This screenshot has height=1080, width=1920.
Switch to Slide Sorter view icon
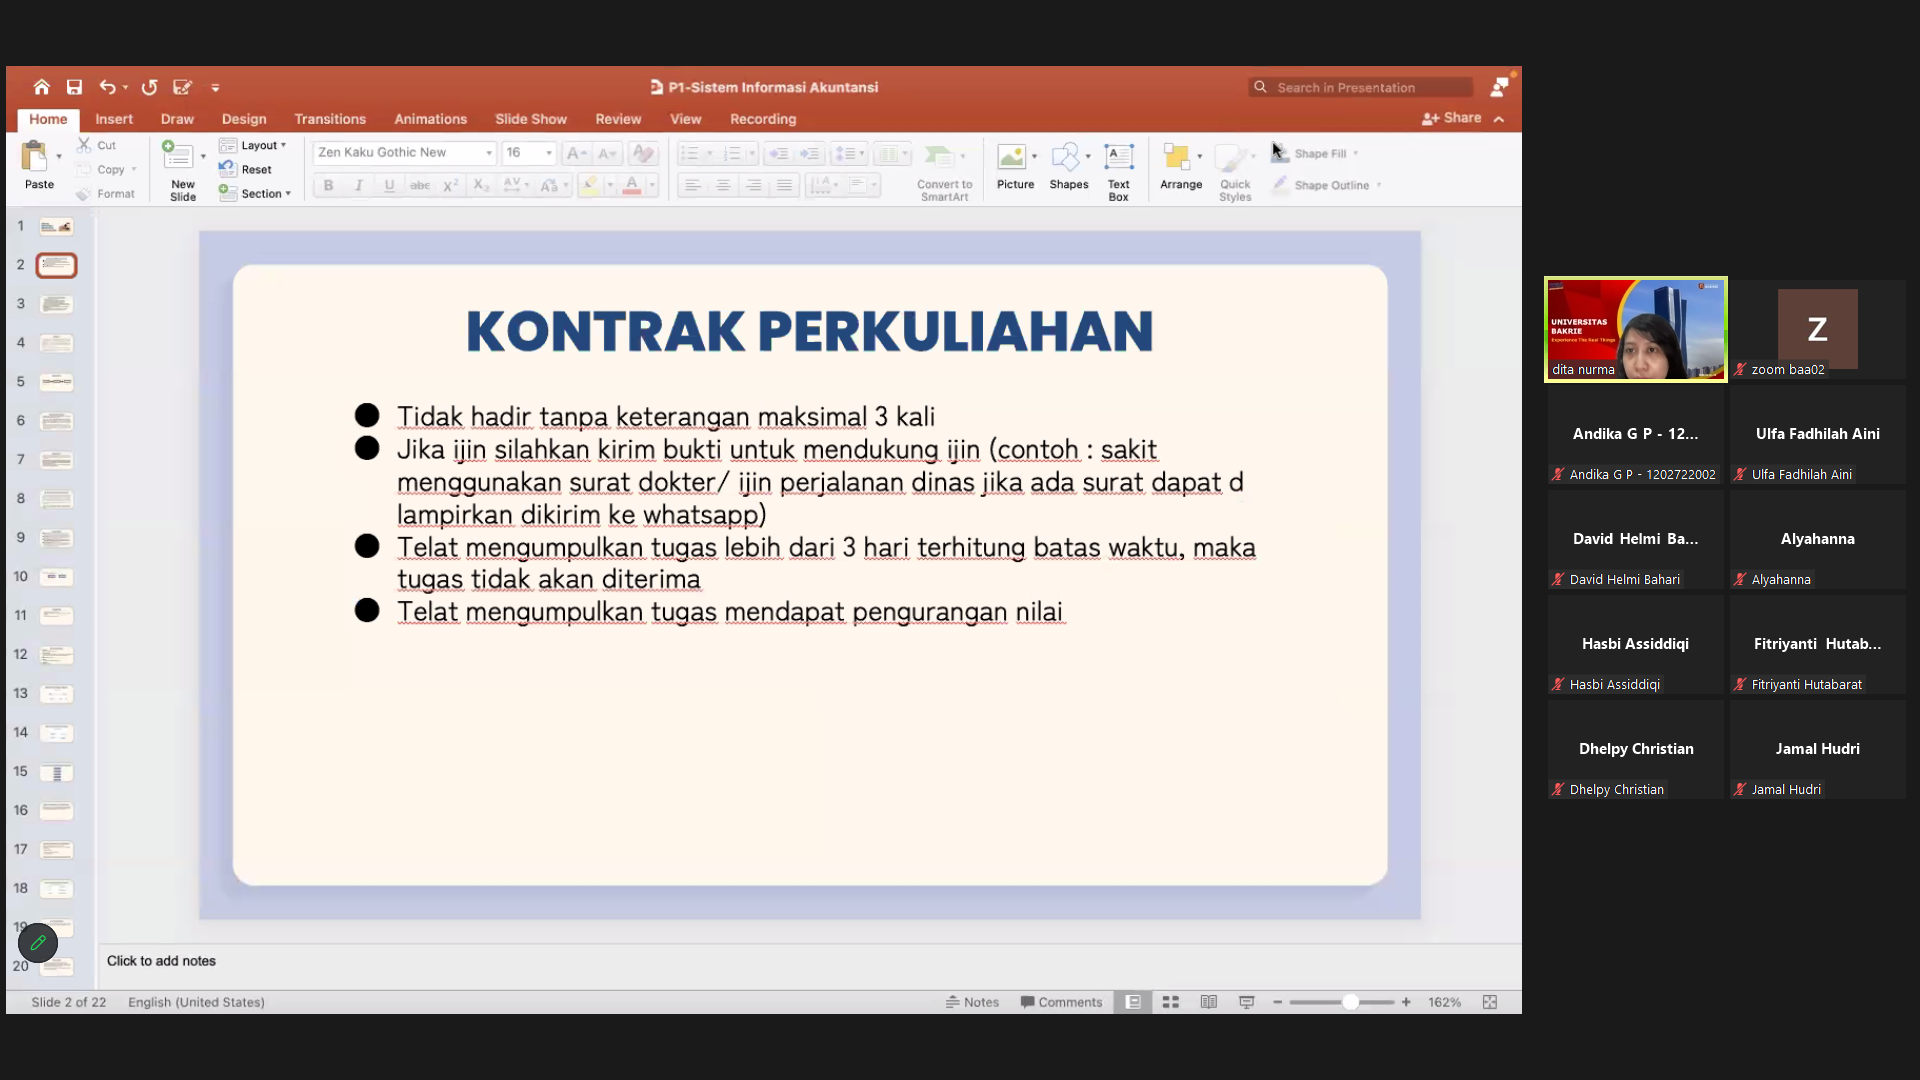(1170, 1002)
